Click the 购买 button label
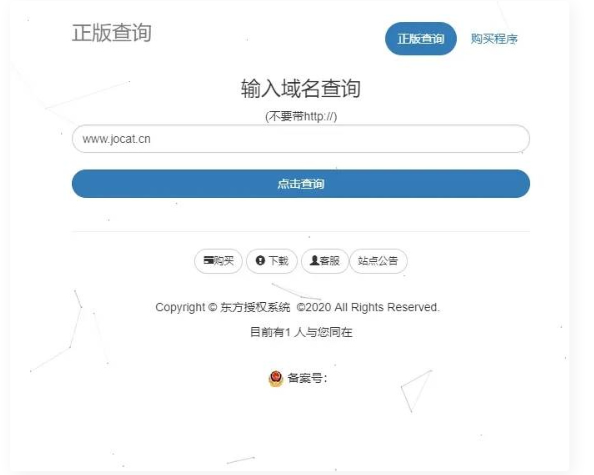 point(224,261)
